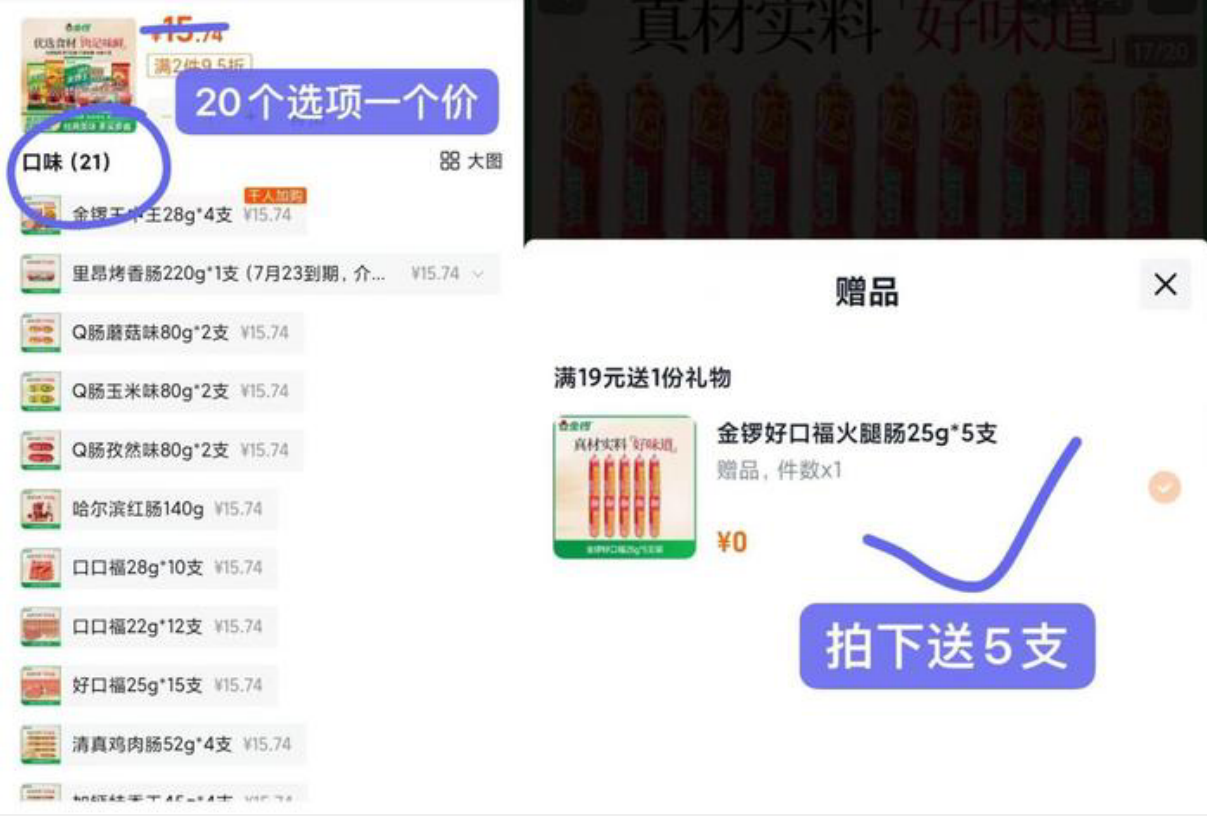This screenshot has width=1207, height=816.
Task: Open thumbnail of Q肠蘑菇味 option
Action: [x=41, y=333]
